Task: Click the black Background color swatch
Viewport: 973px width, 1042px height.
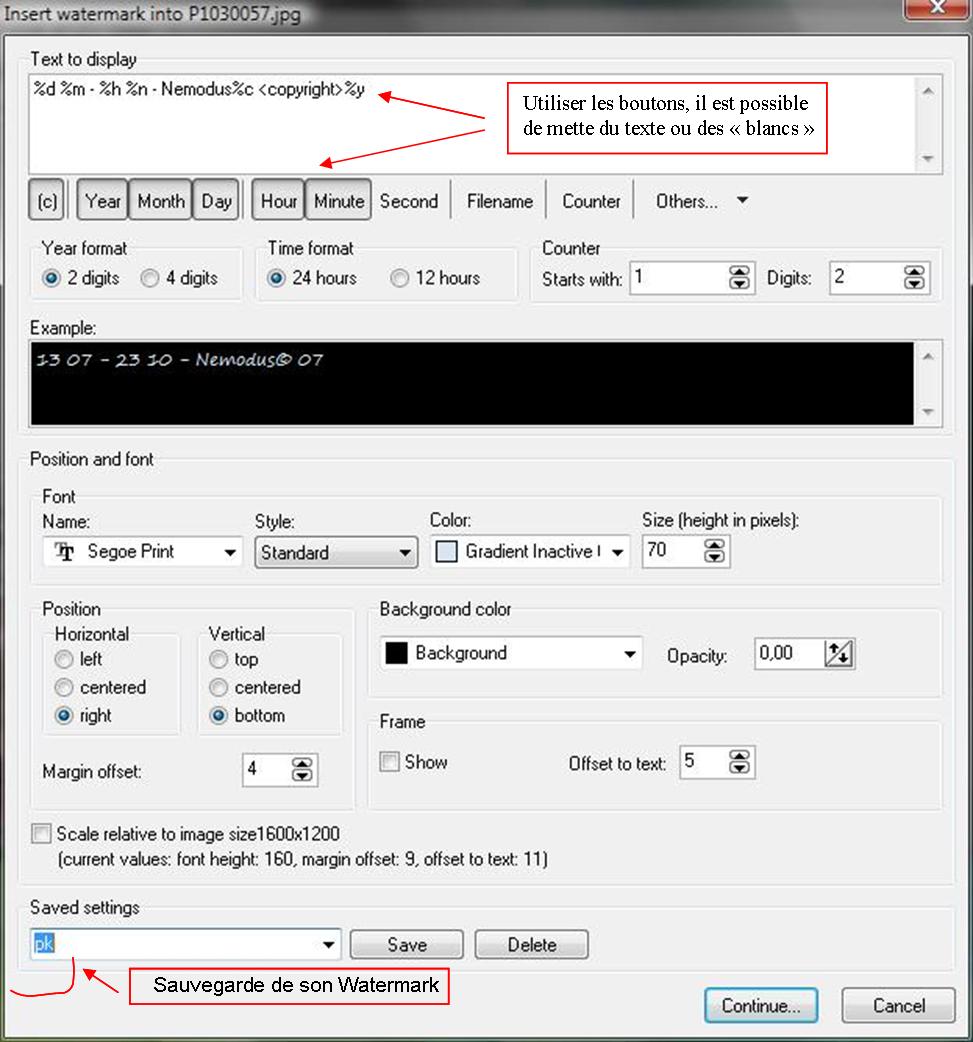Action: [x=396, y=654]
